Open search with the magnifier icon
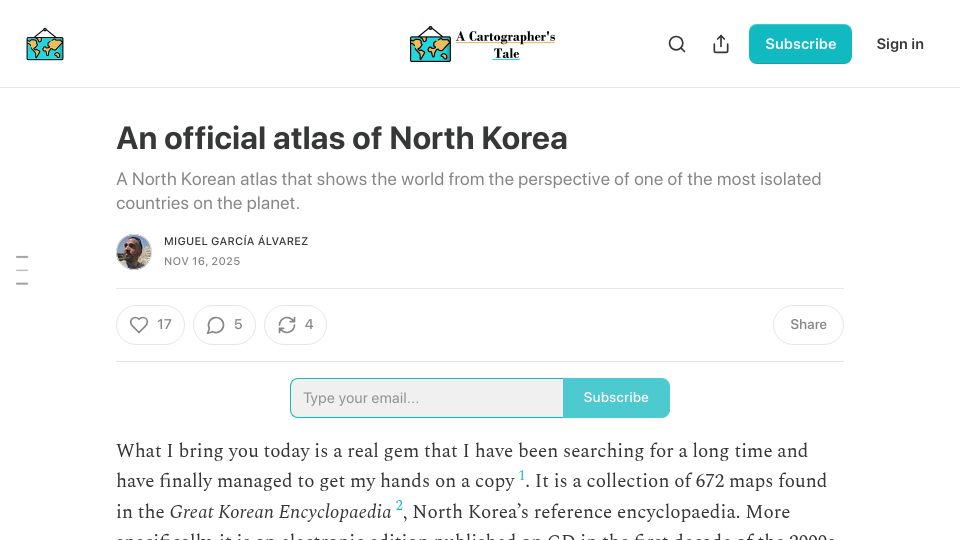Screen dimensions: 960x540 [677, 44]
